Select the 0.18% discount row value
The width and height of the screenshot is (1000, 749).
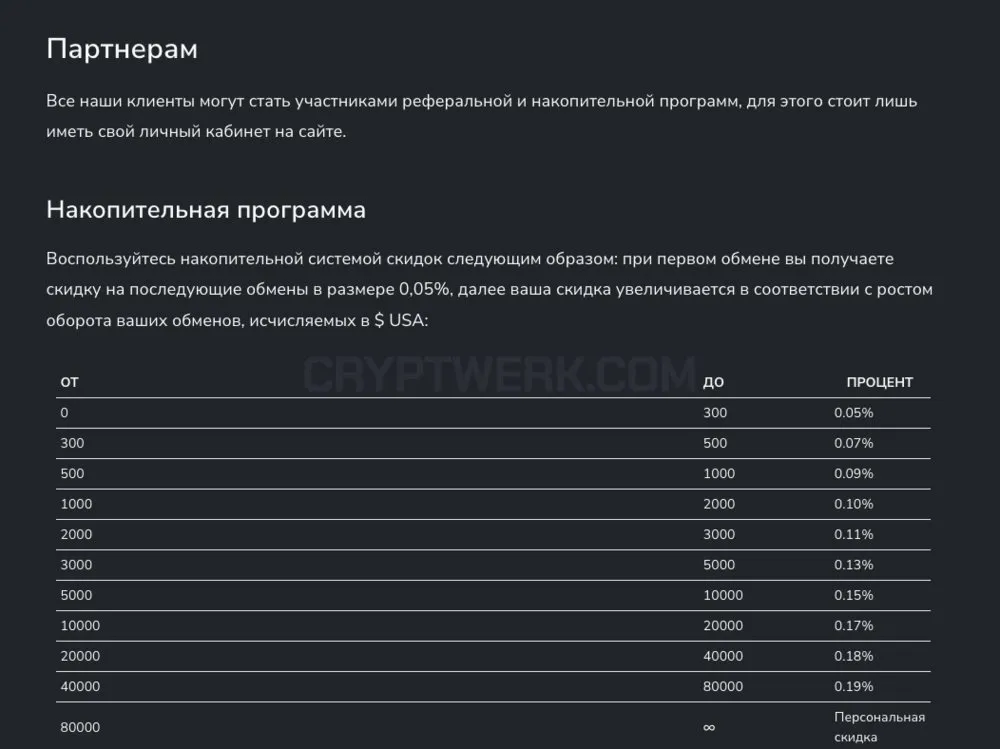pyautogui.click(x=853, y=656)
